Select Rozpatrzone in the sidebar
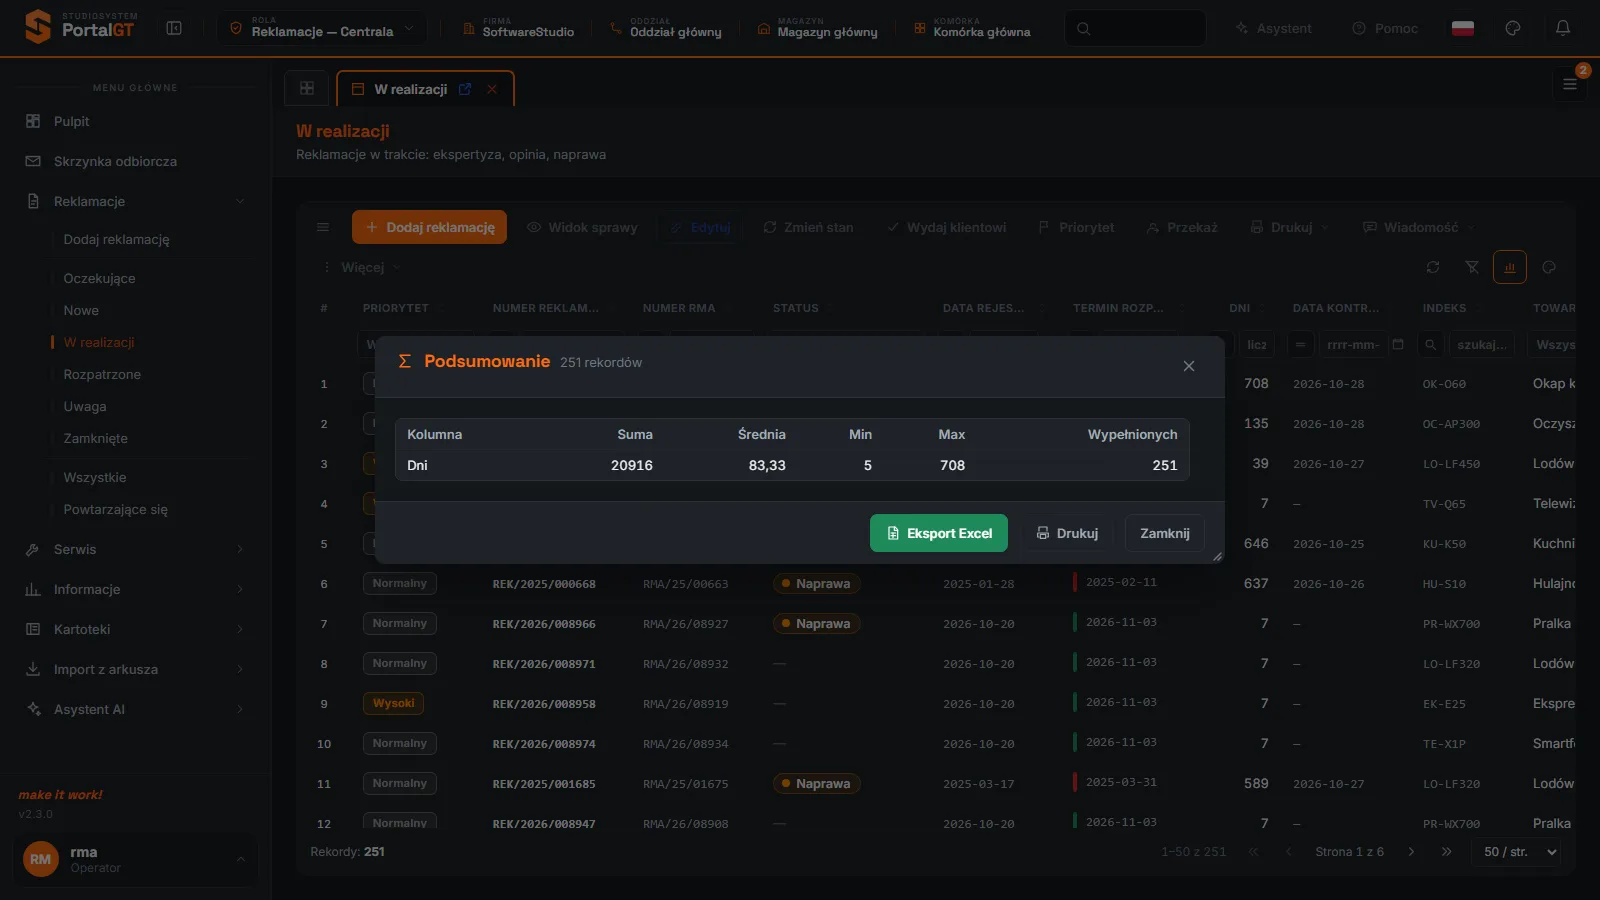Viewport: 1600px width, 900px height. point(102,374)
